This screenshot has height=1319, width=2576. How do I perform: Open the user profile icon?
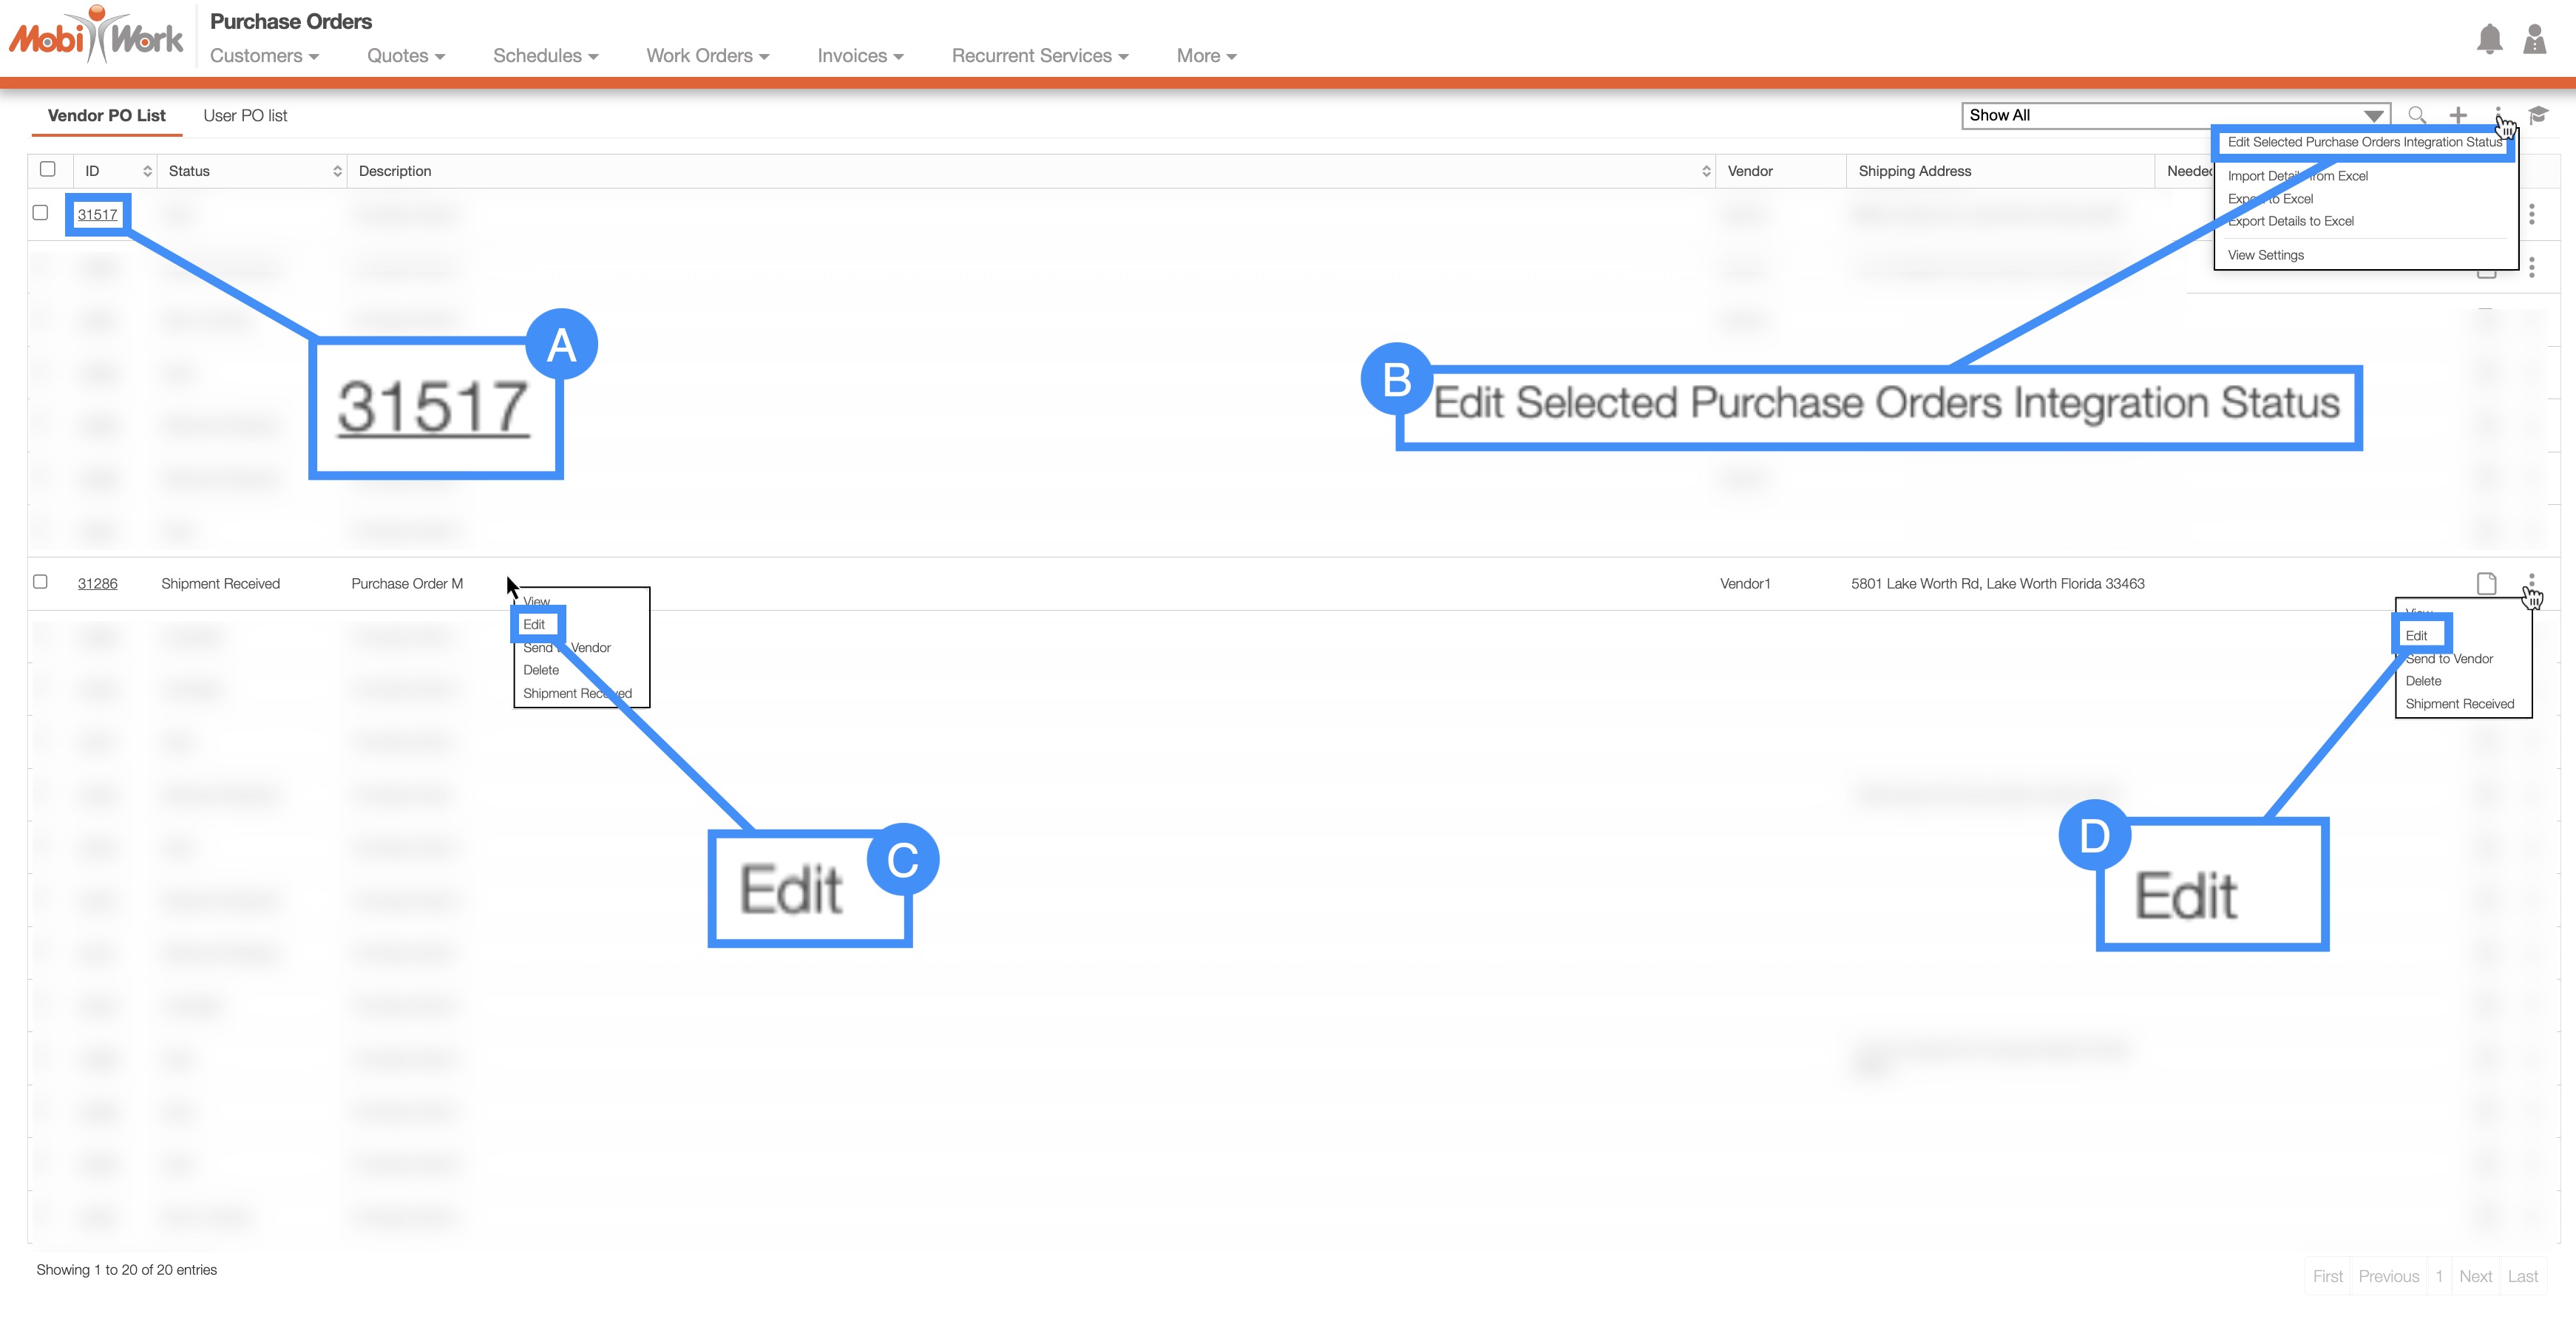tap(2534, 40)
